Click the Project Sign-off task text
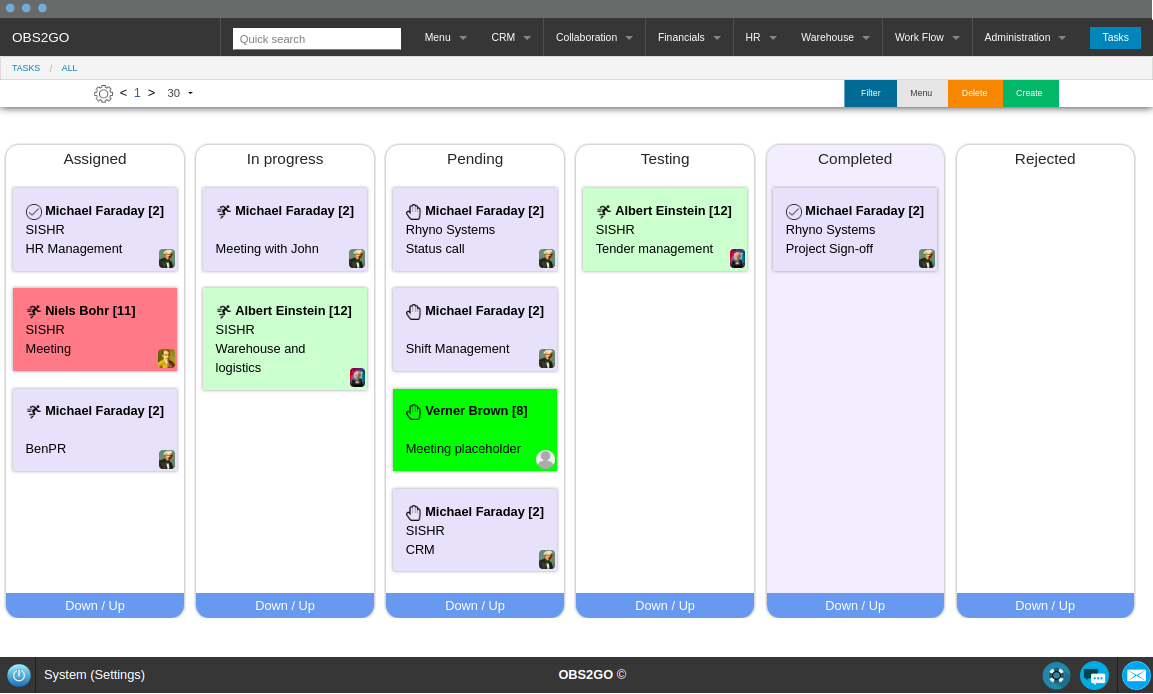The width and height of the screenshot is (1153, 694). pos(829,249)
